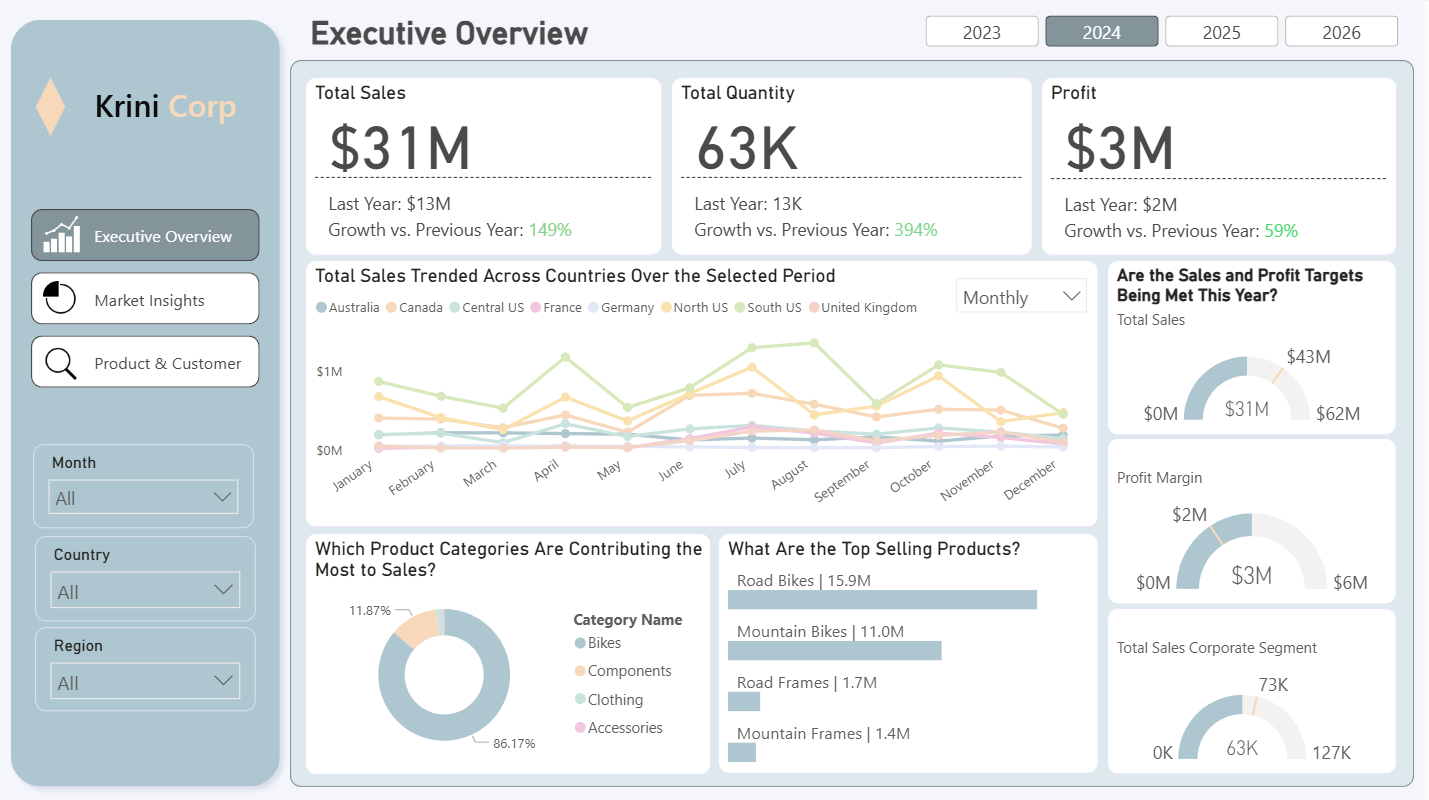Click the 73K corporate segment target label
The width and height of the screenshot is (1429, 800).
tap(1273, 684)
